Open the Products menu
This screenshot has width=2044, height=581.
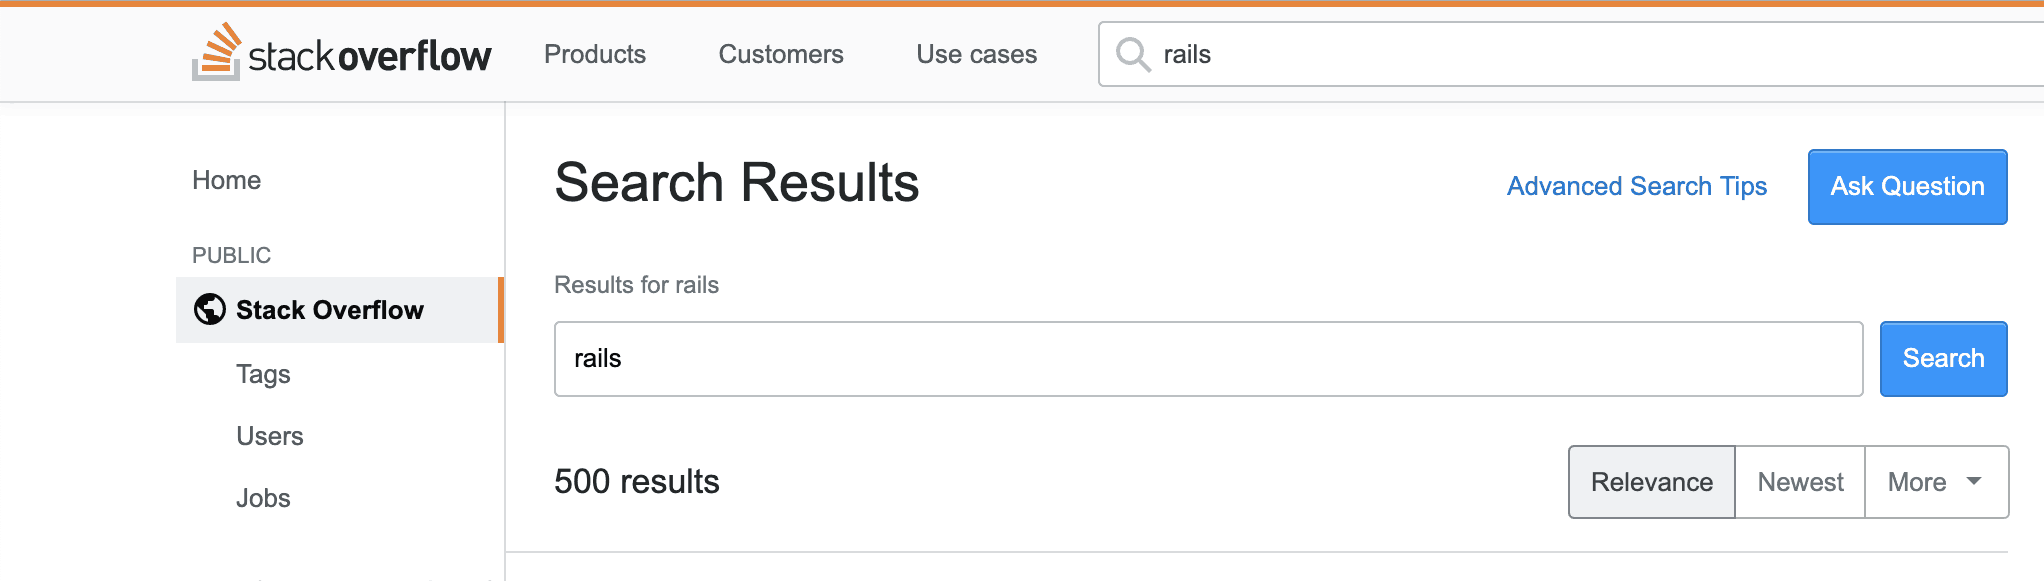pyautogui.click(x=594, y=55)
